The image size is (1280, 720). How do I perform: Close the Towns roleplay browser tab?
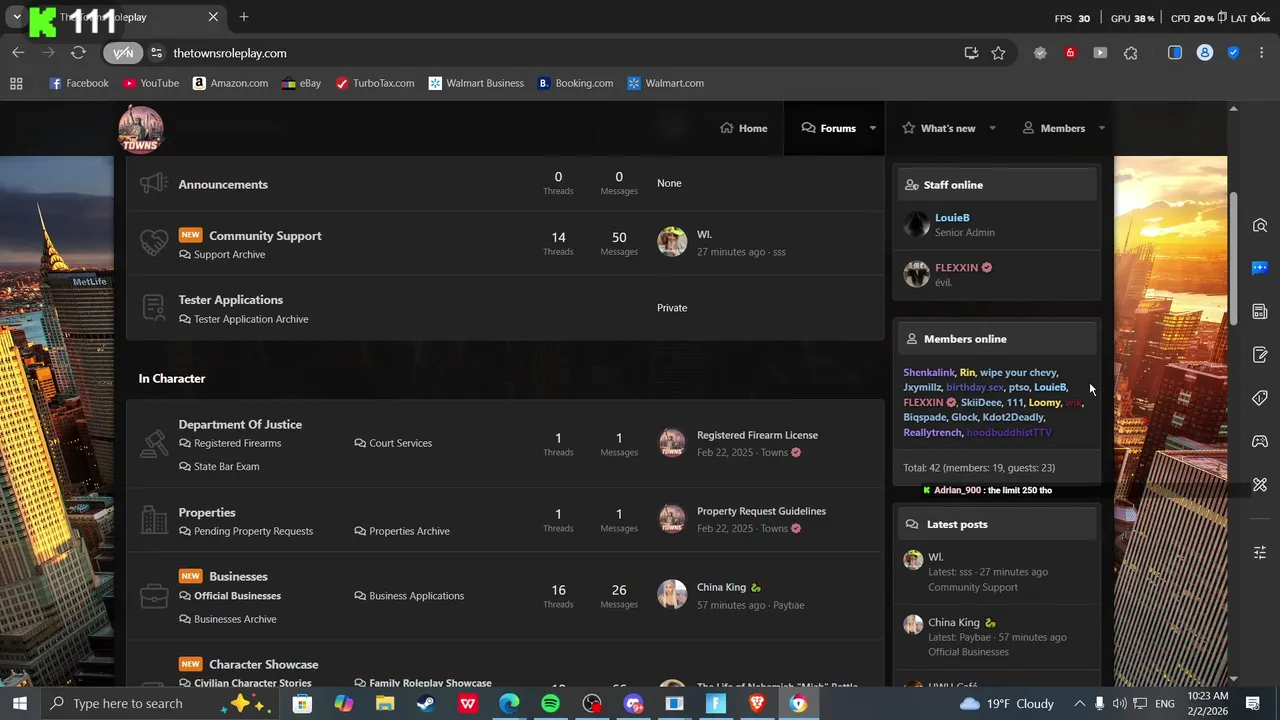[213, 17]
